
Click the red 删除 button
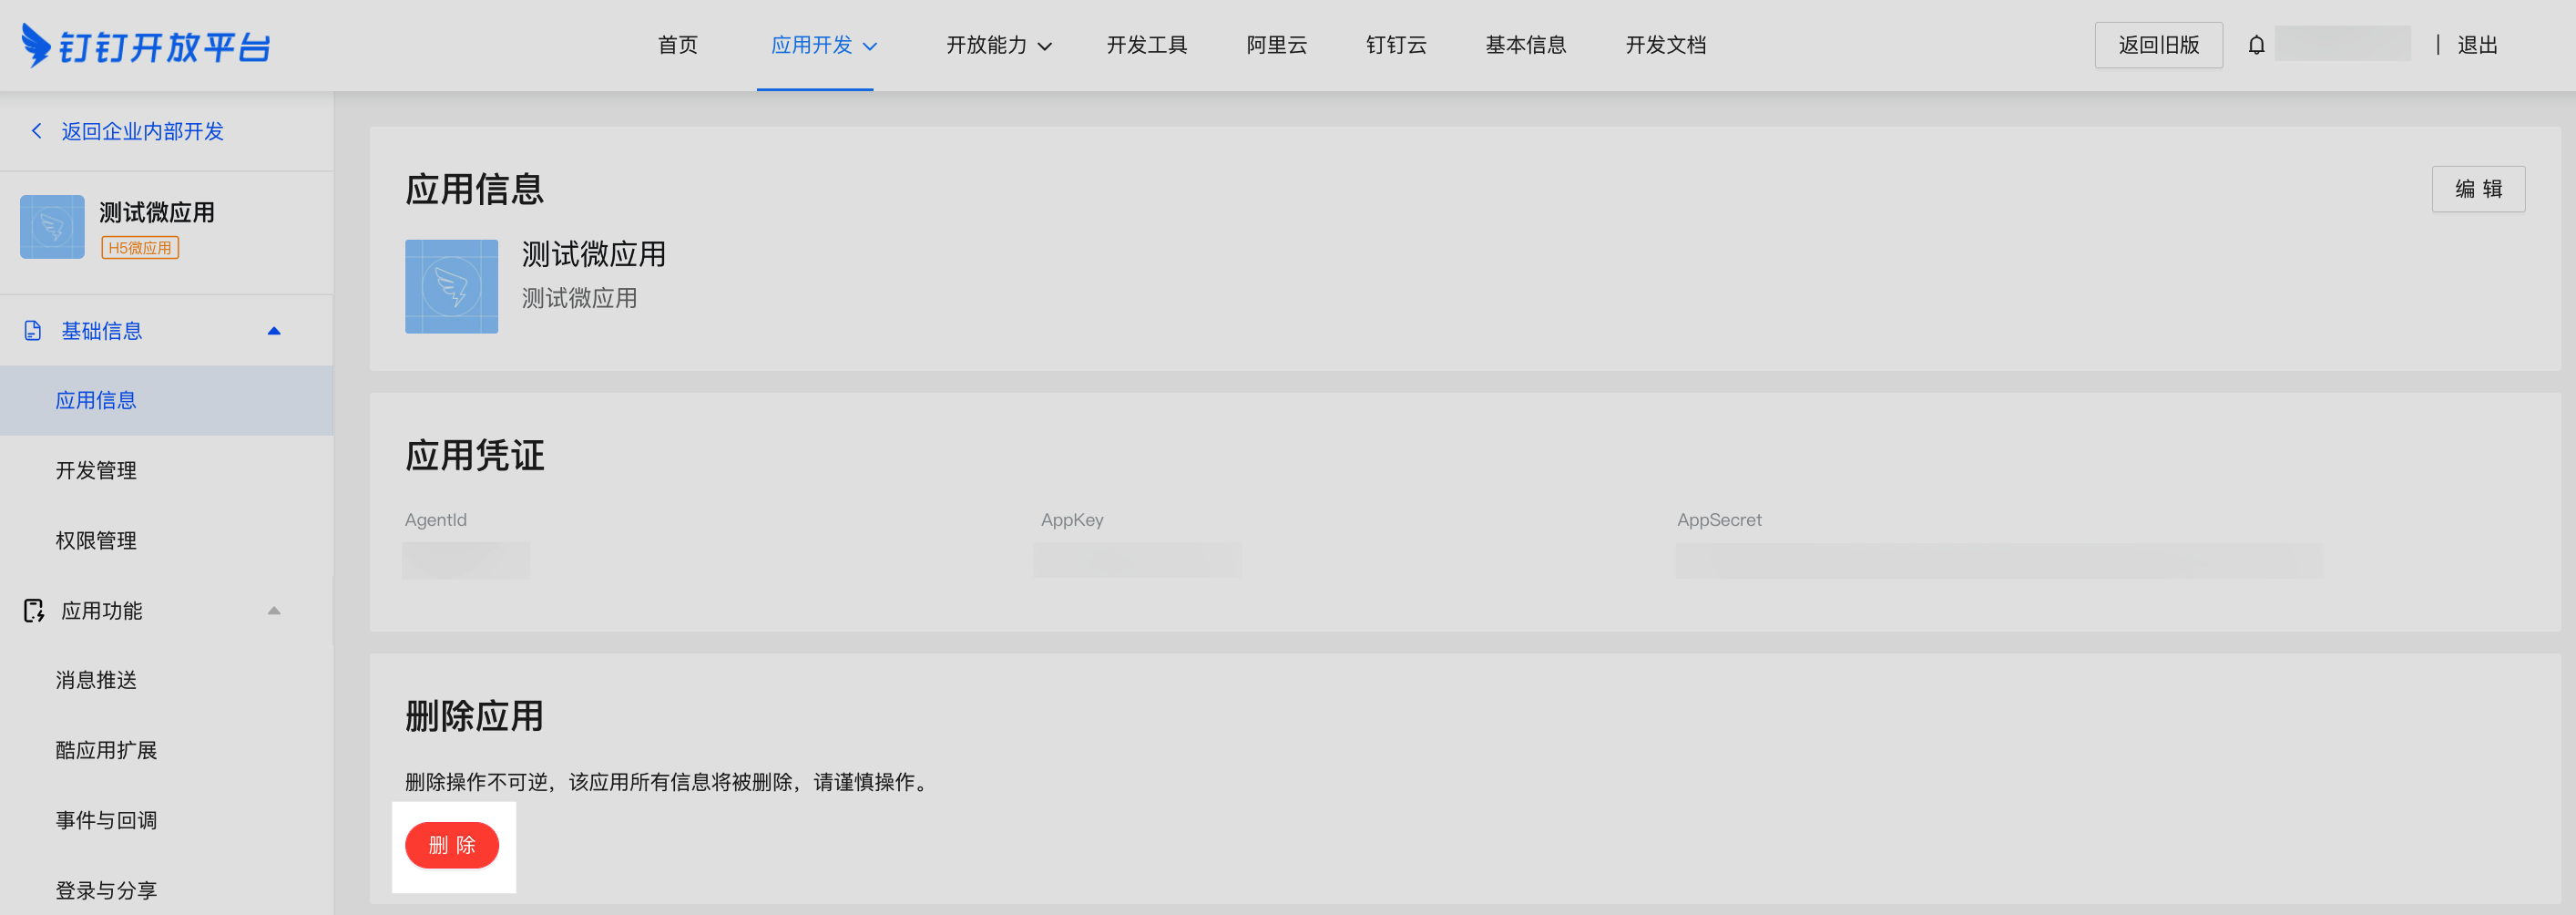pyautogui.click(x=452, y=845)
